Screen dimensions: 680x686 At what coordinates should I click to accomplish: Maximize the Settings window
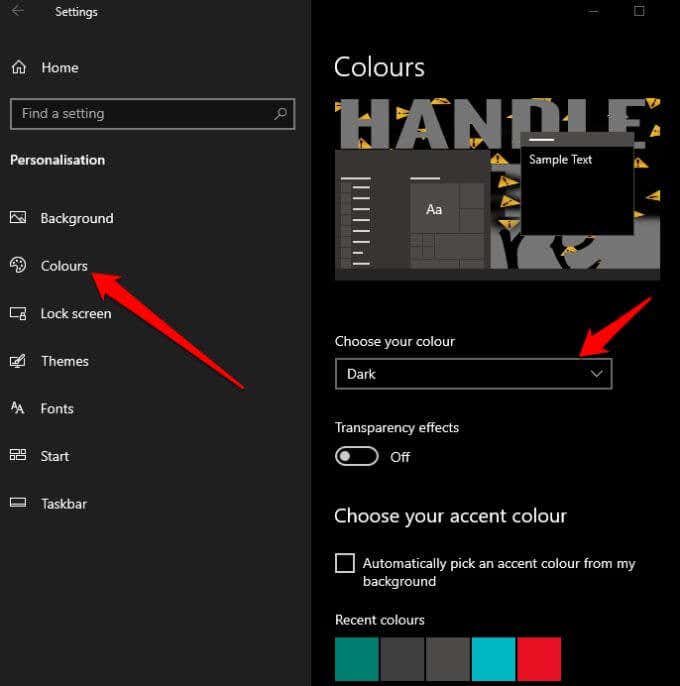639,11
